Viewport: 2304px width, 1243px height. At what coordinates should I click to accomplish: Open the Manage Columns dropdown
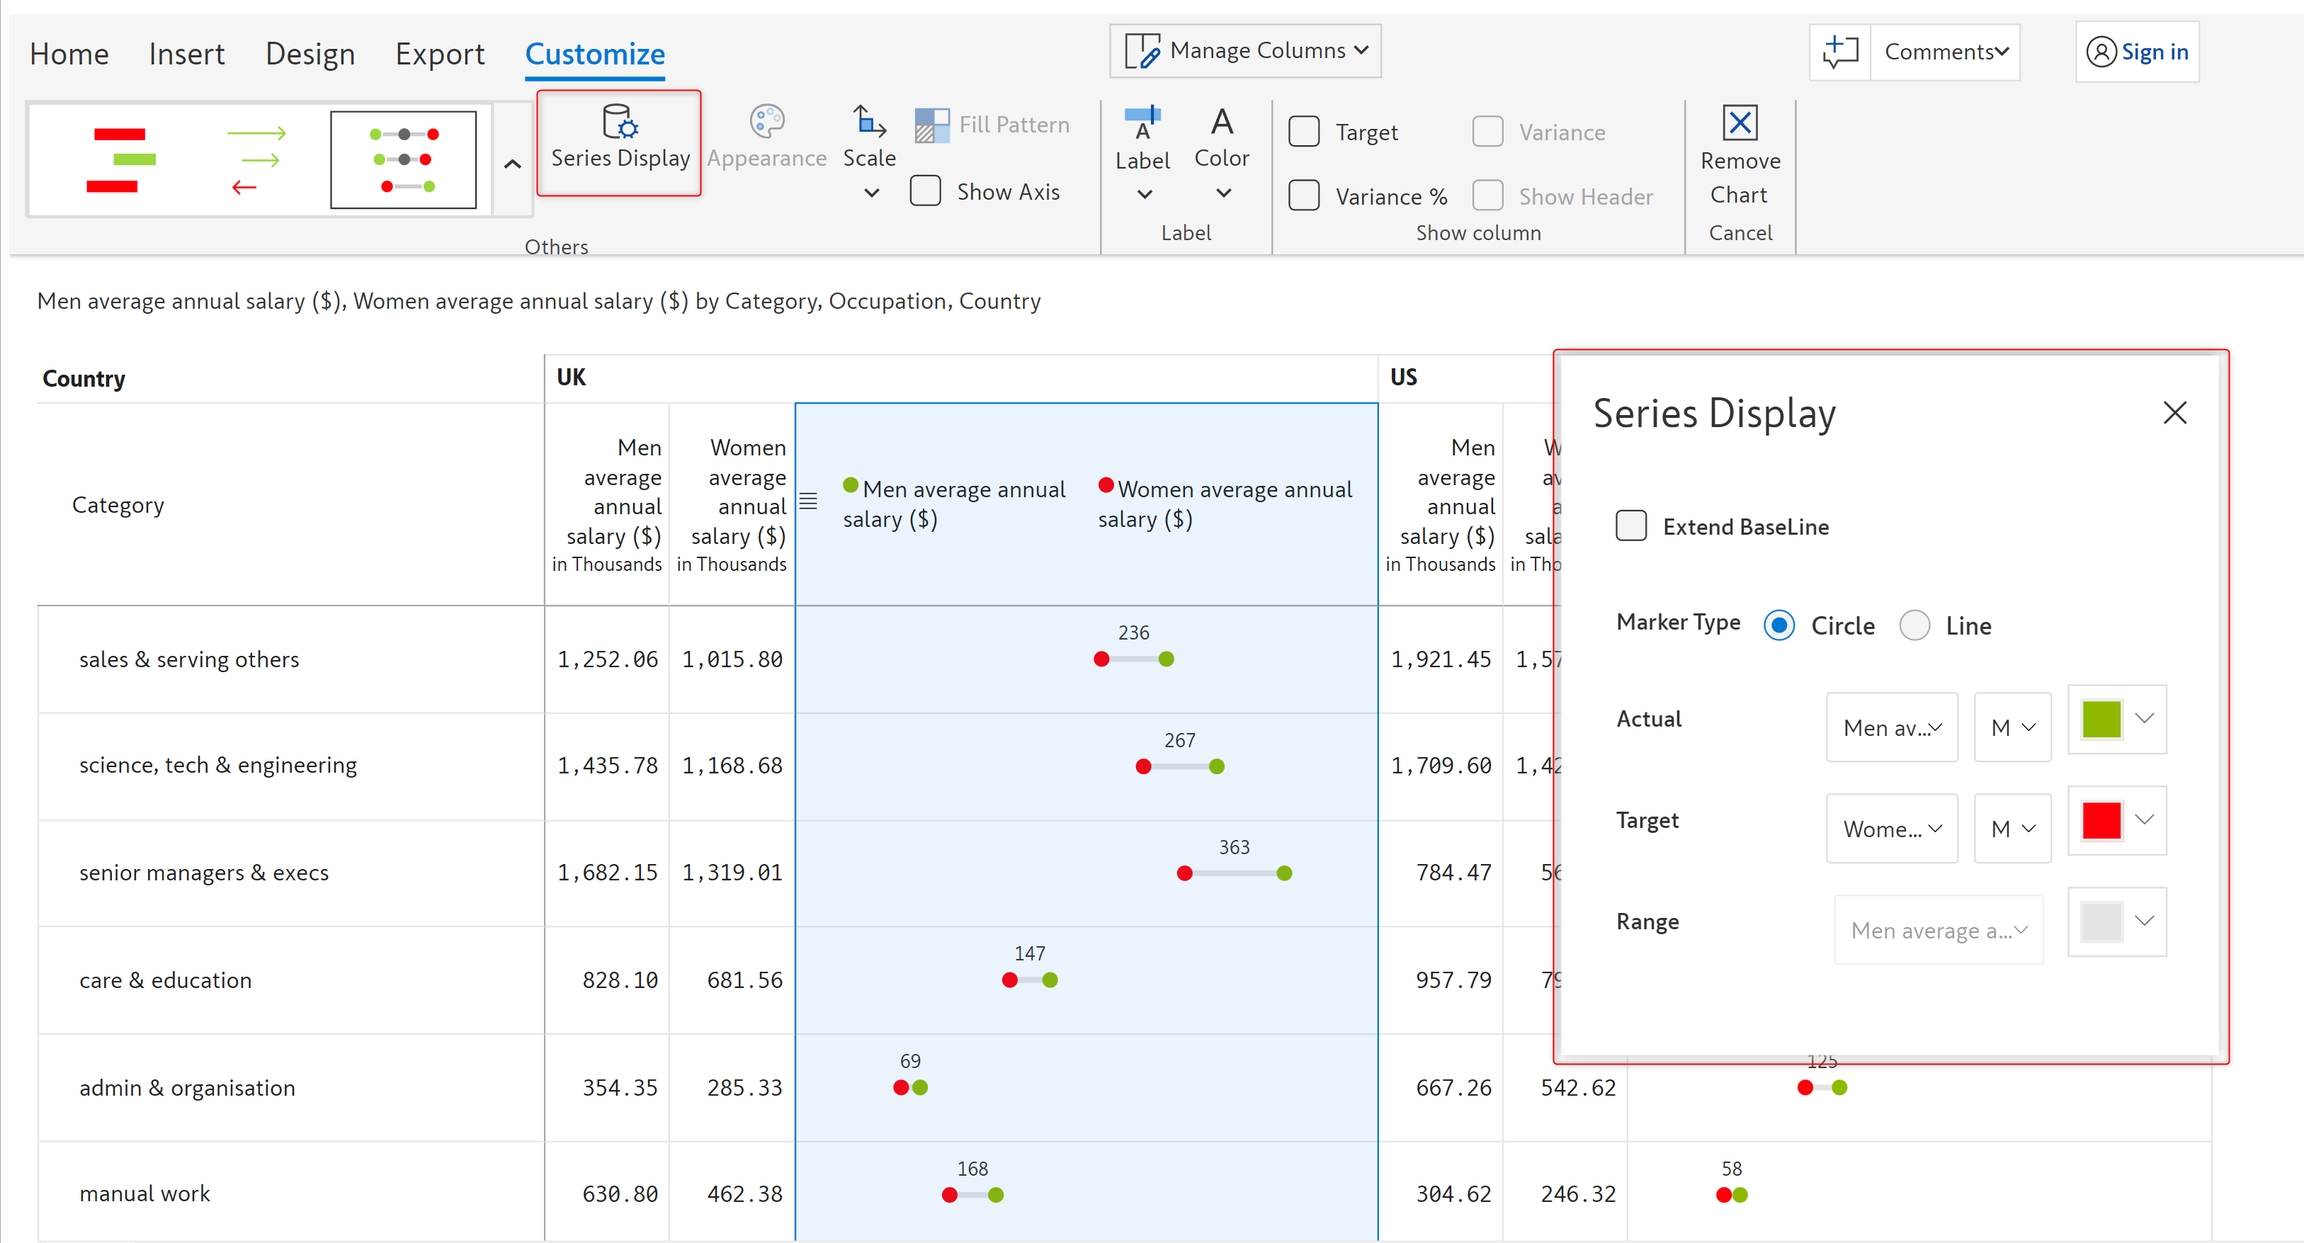1245,51
